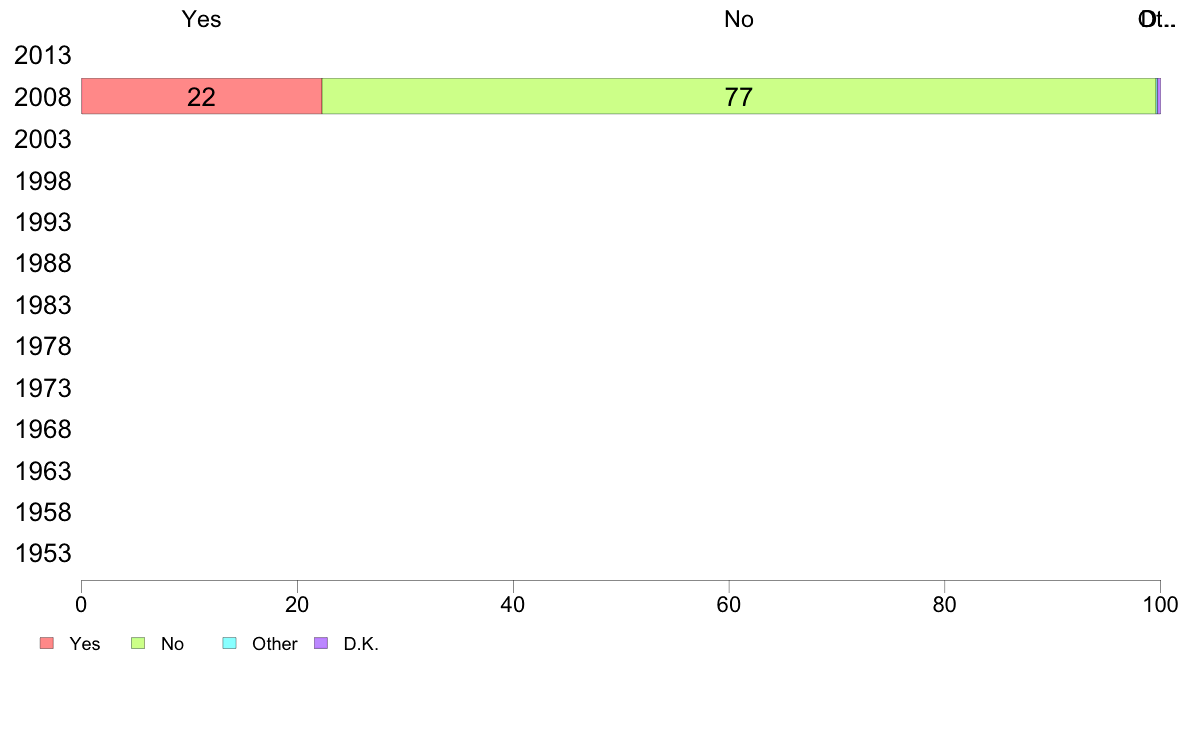Screen dimensions: 1188x736
Task: Click the No column header at top
Action: tap(739, 19)
